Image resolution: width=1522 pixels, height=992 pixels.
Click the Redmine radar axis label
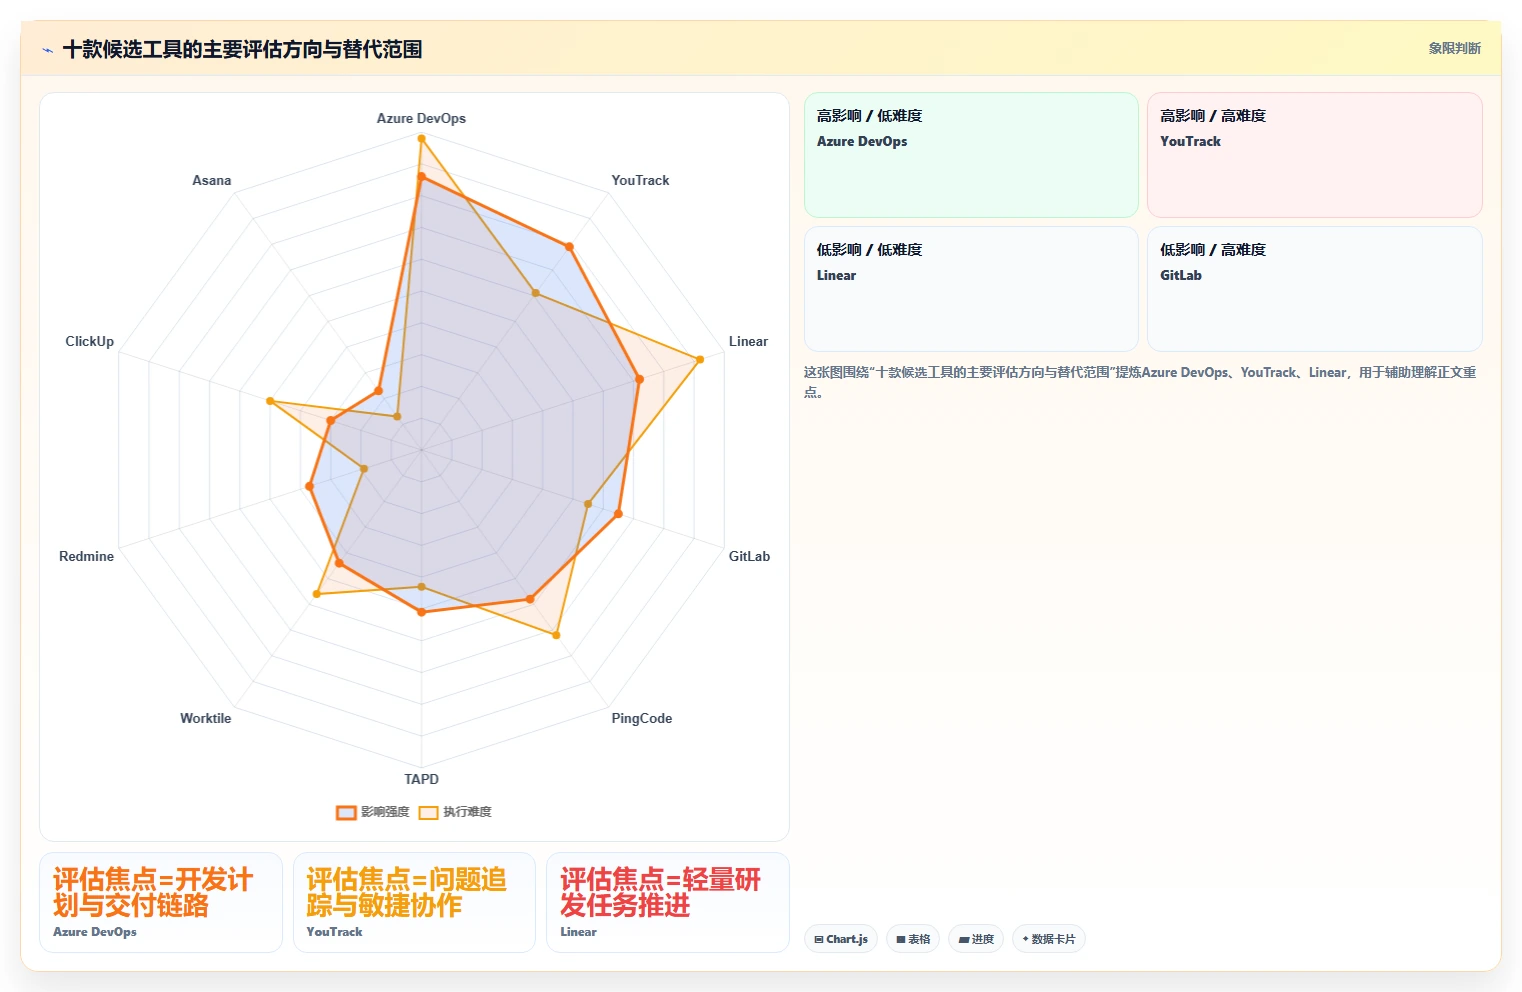86,556
